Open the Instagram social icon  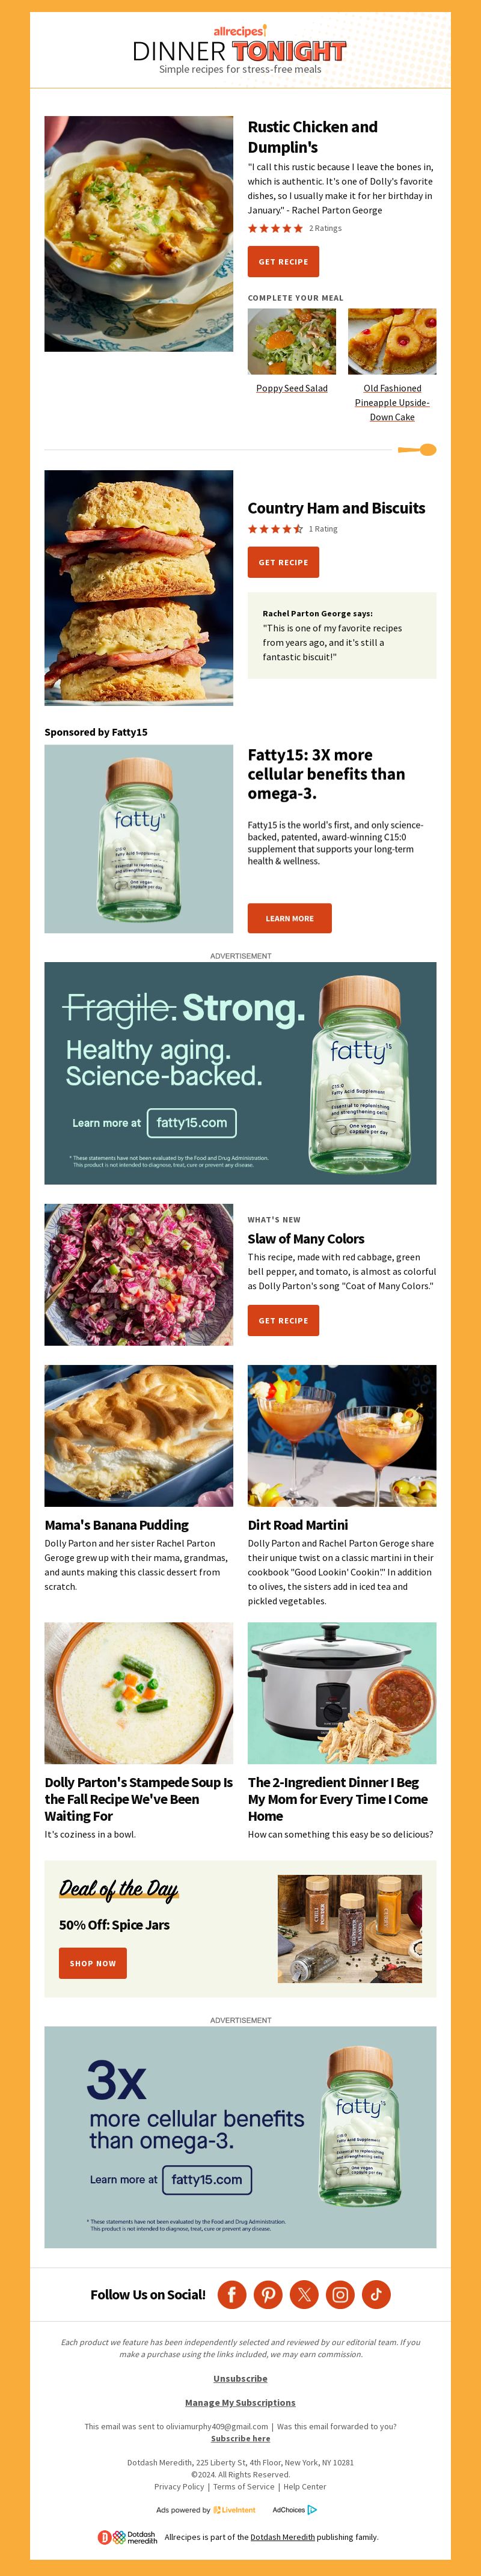(340, 2294)
